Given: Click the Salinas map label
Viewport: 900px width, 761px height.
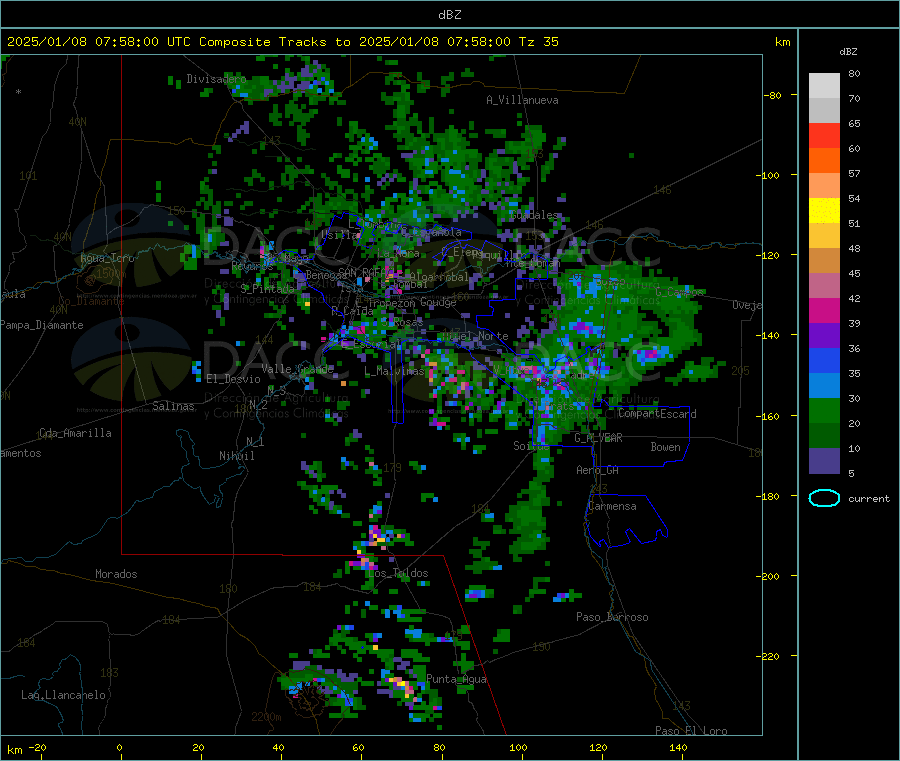Looking at the screenshot, I should (173, 406).
